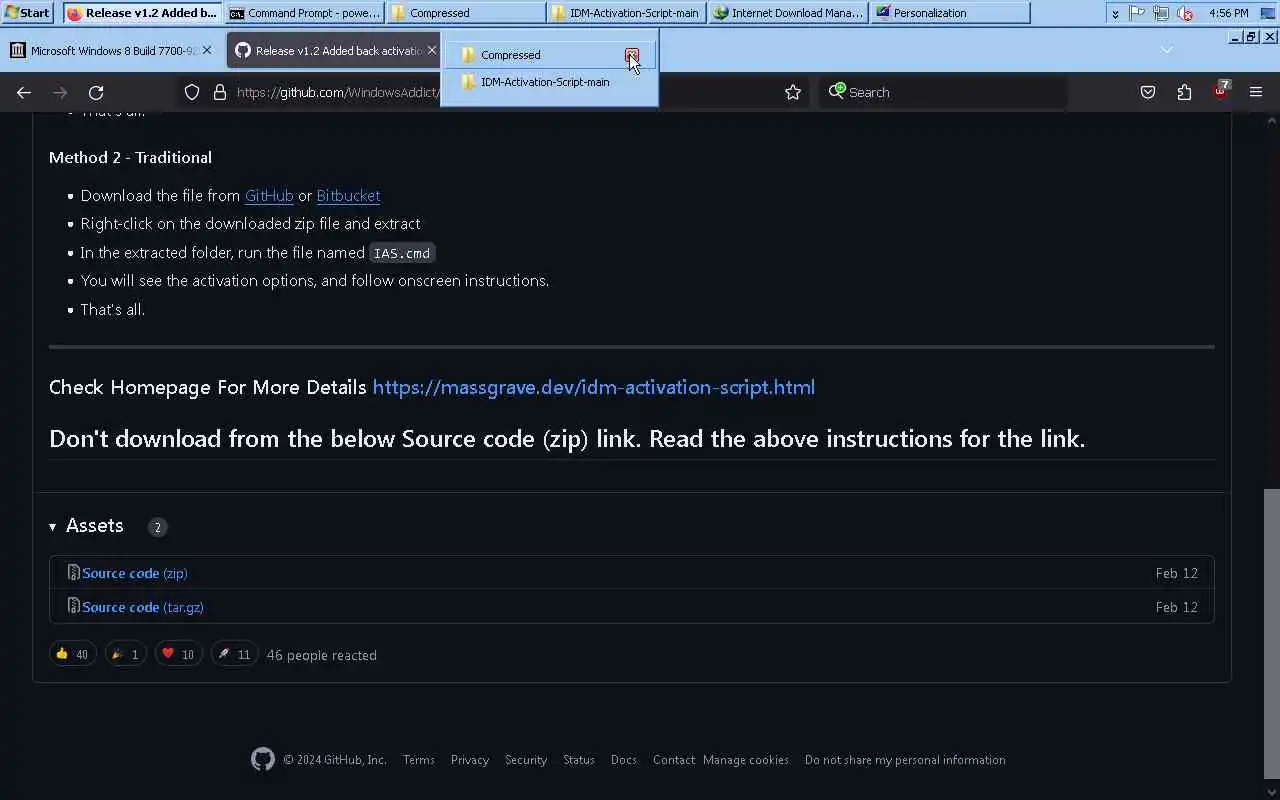This screenshot has width=1280, height=800.
Task: Open Pocket save icon
Action: [1148, 92]
